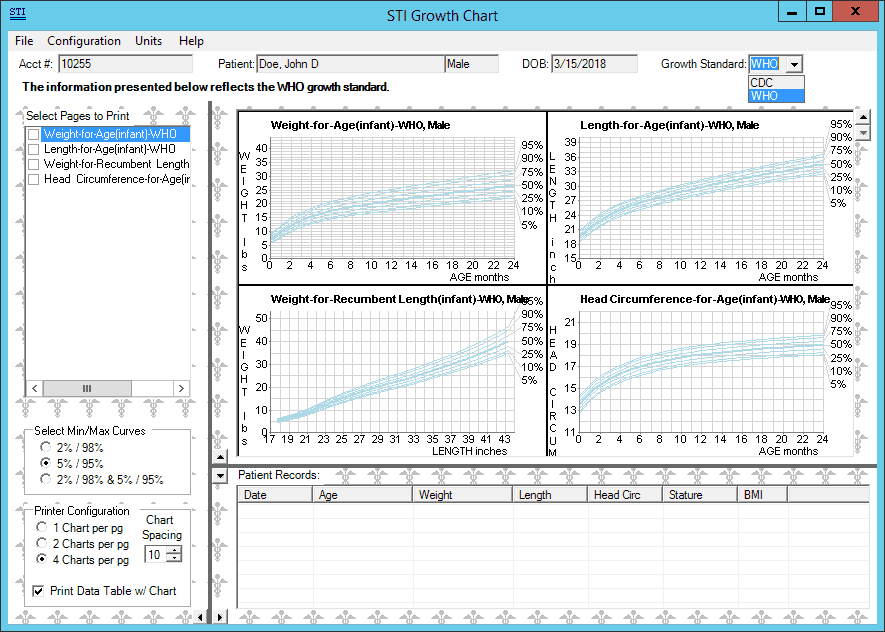Click the Weight column header

(x=463, y=495)
